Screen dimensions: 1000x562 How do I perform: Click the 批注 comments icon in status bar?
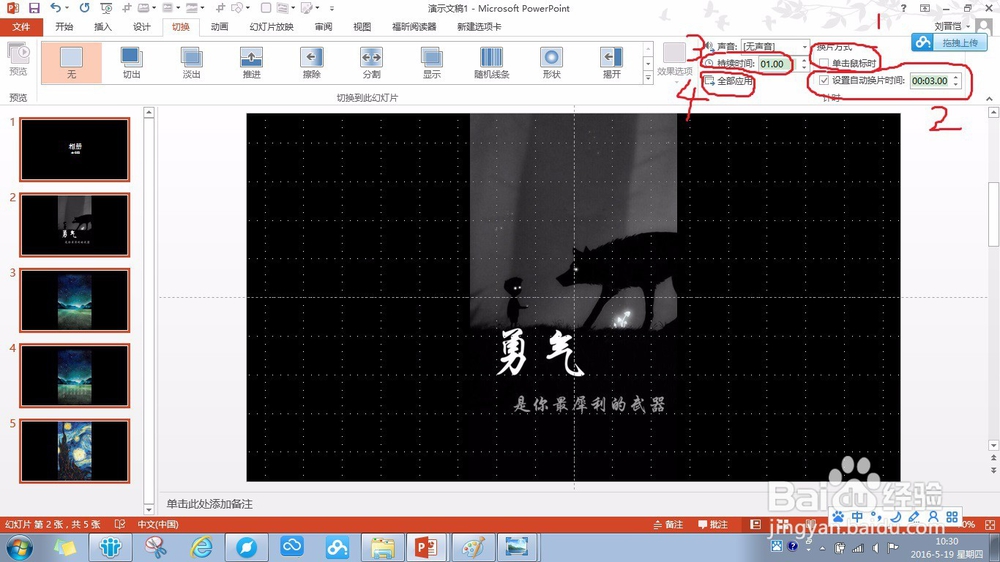tap(713, 524)
